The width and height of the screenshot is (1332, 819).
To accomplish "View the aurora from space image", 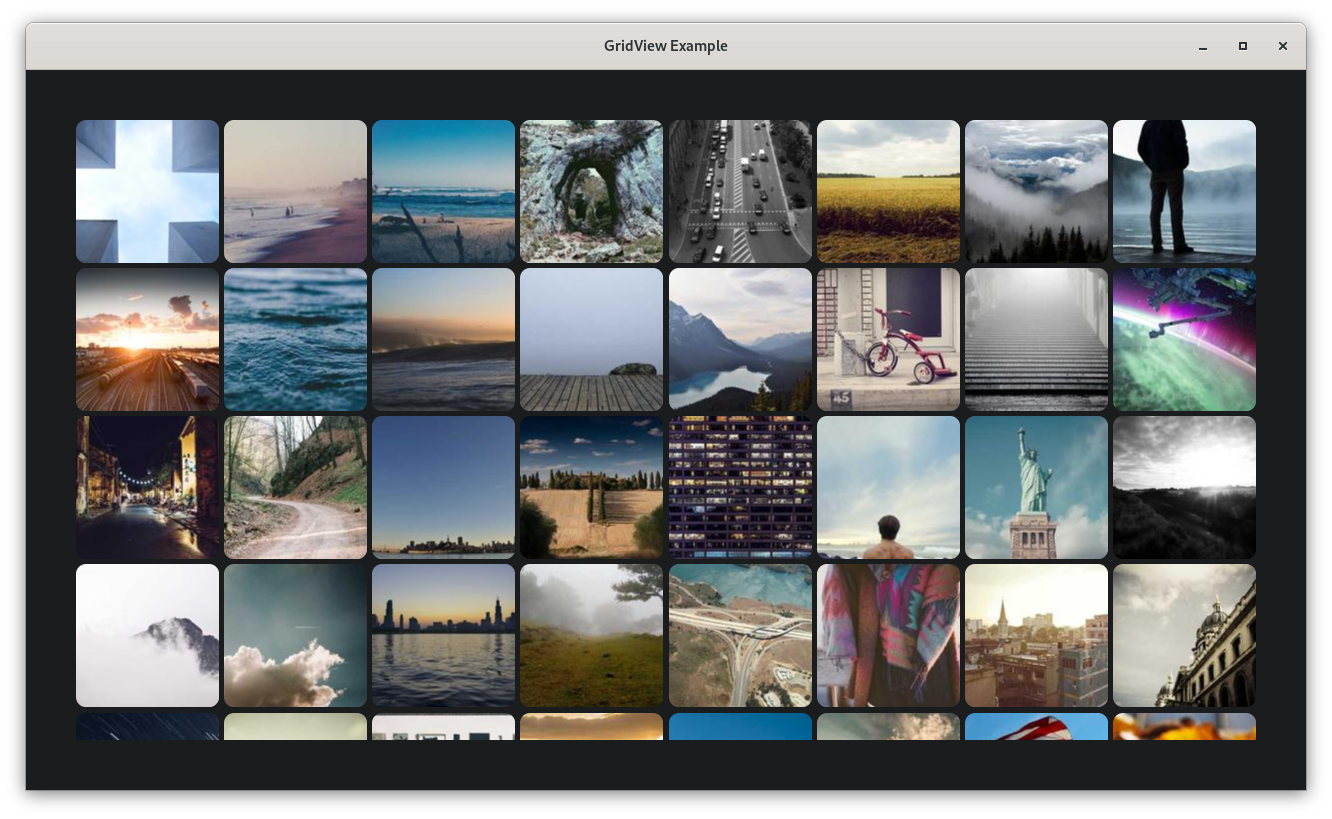I will (x=1184, y=339).
